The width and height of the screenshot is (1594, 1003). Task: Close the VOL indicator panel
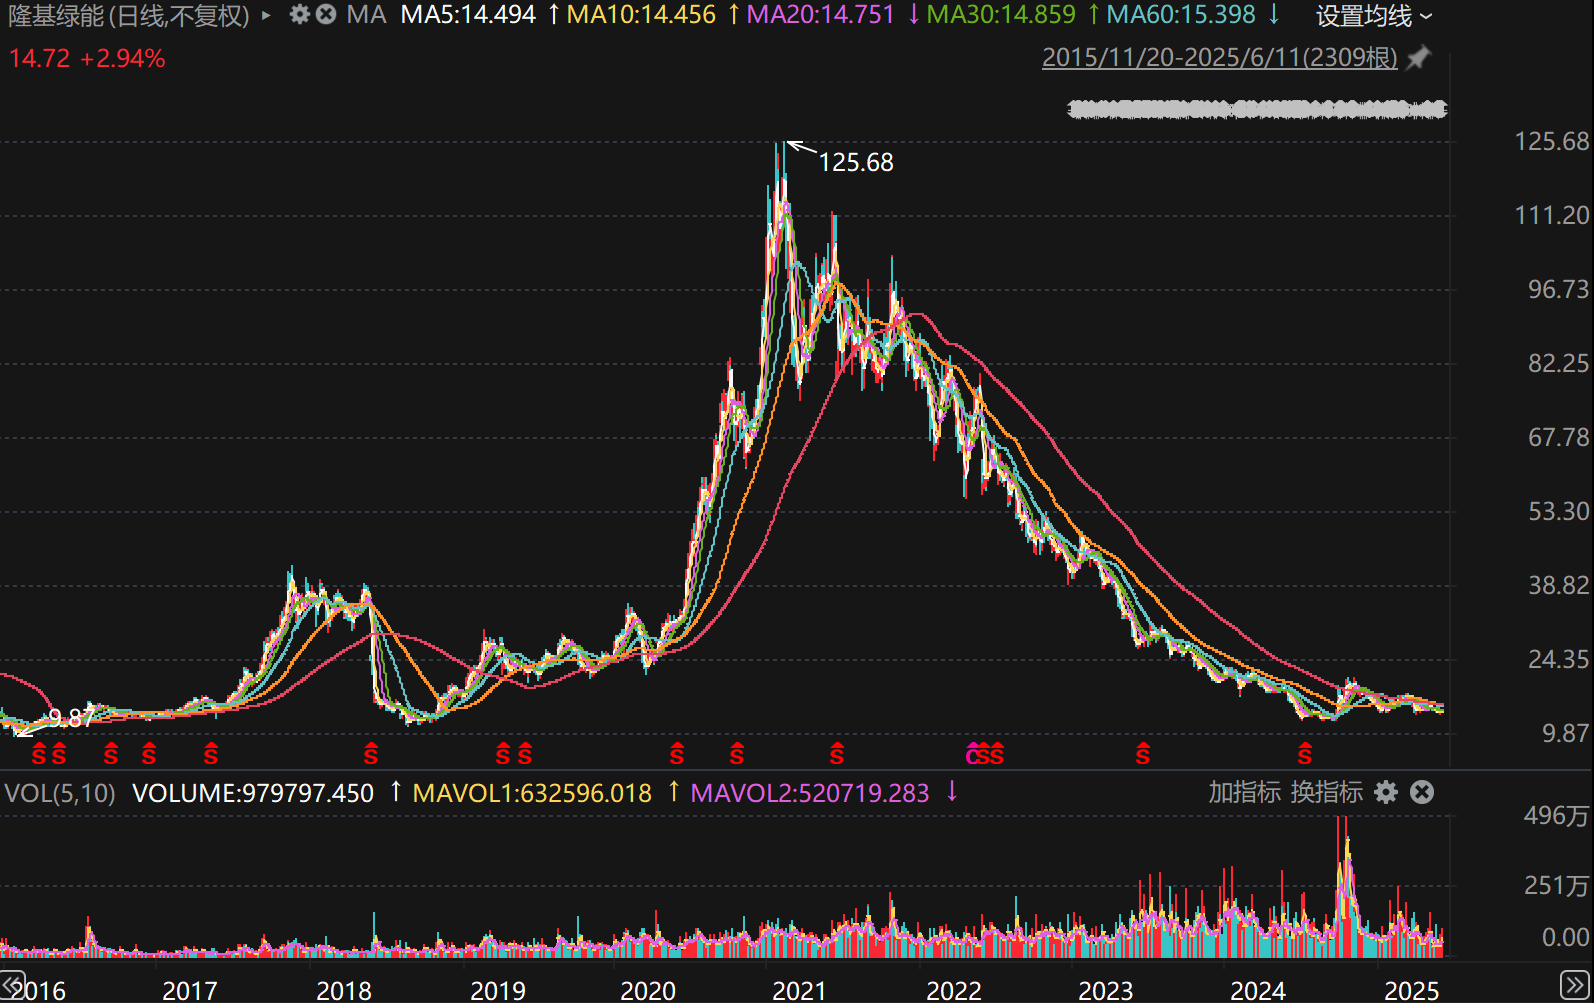(x=1422, y=792)
